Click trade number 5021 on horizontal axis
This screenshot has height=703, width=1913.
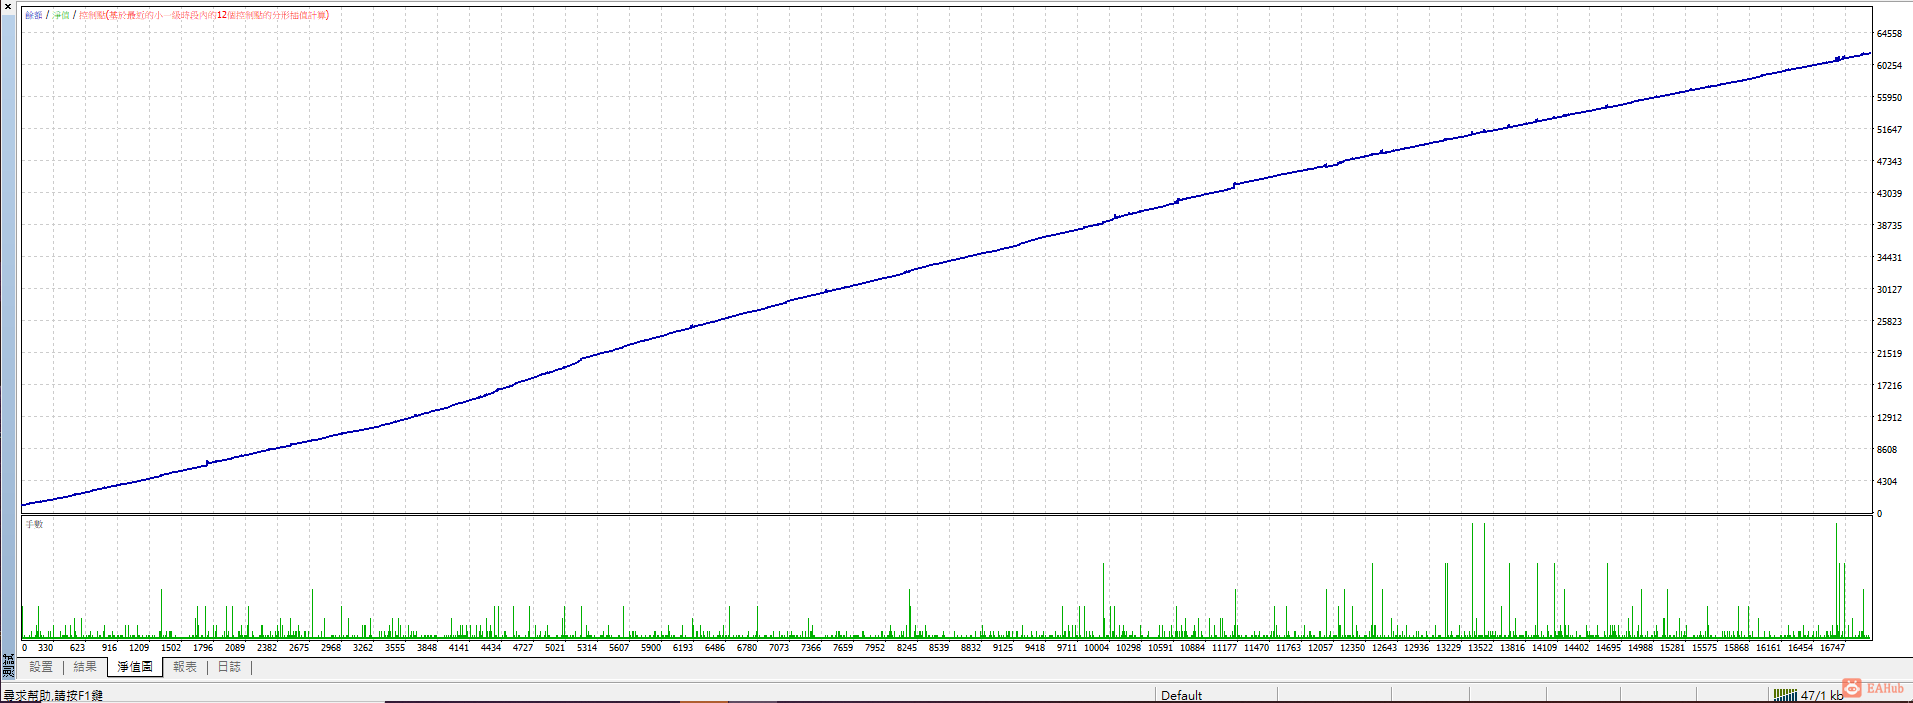[555, 648]
